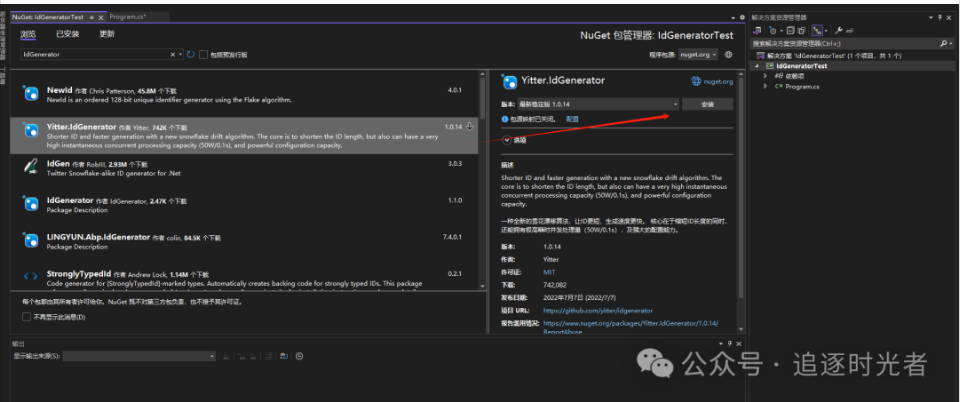Expand the Program.cs tree node
The height and width of the screenshot is (402, 960).
765,86
